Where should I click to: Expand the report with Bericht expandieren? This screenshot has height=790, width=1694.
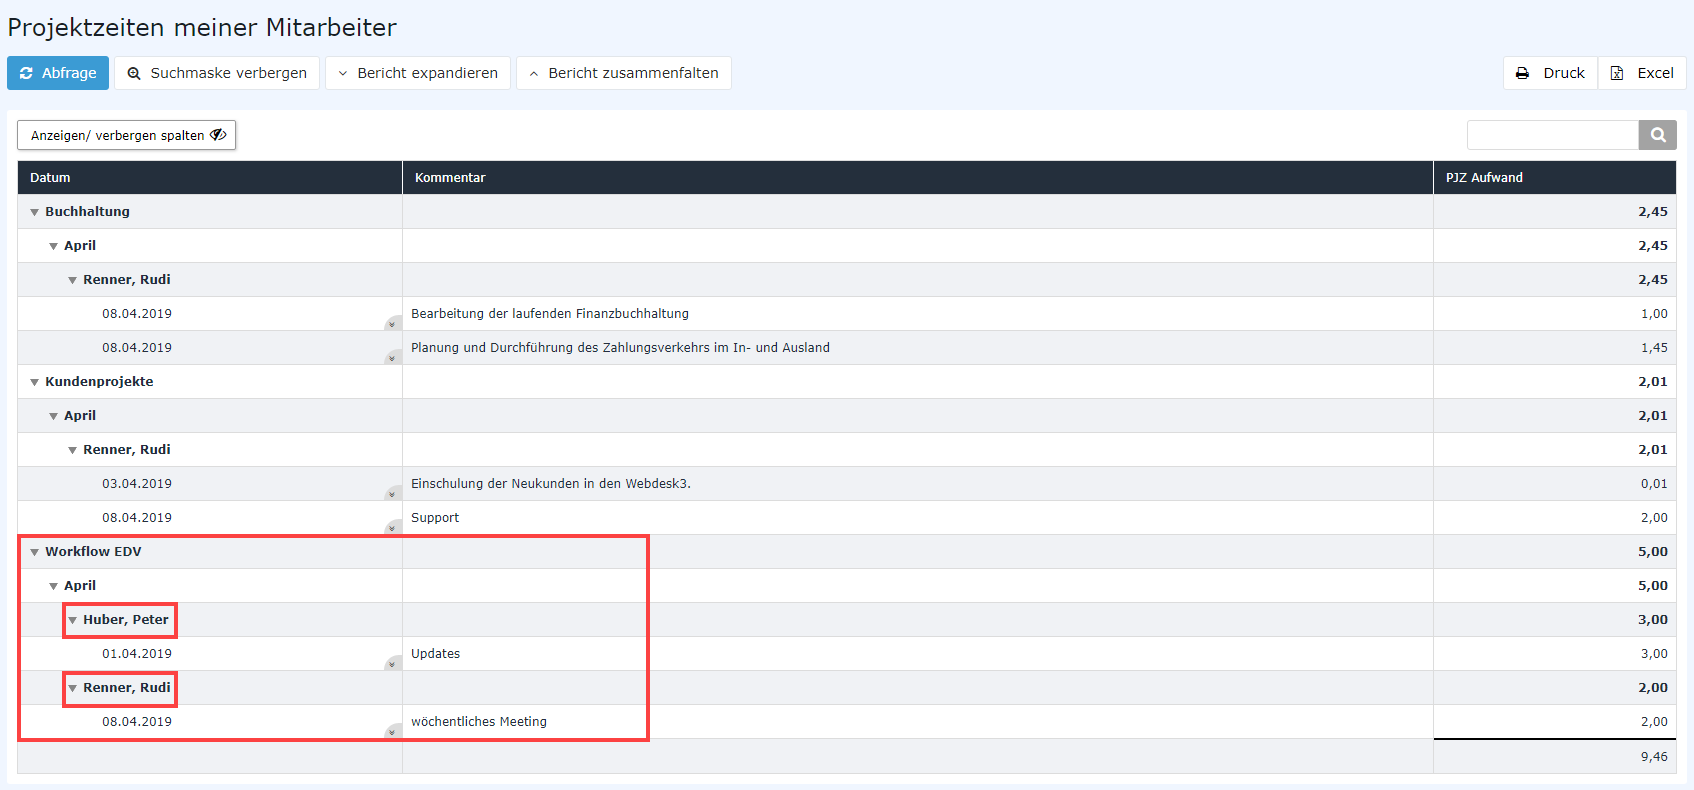coord(418,73)
